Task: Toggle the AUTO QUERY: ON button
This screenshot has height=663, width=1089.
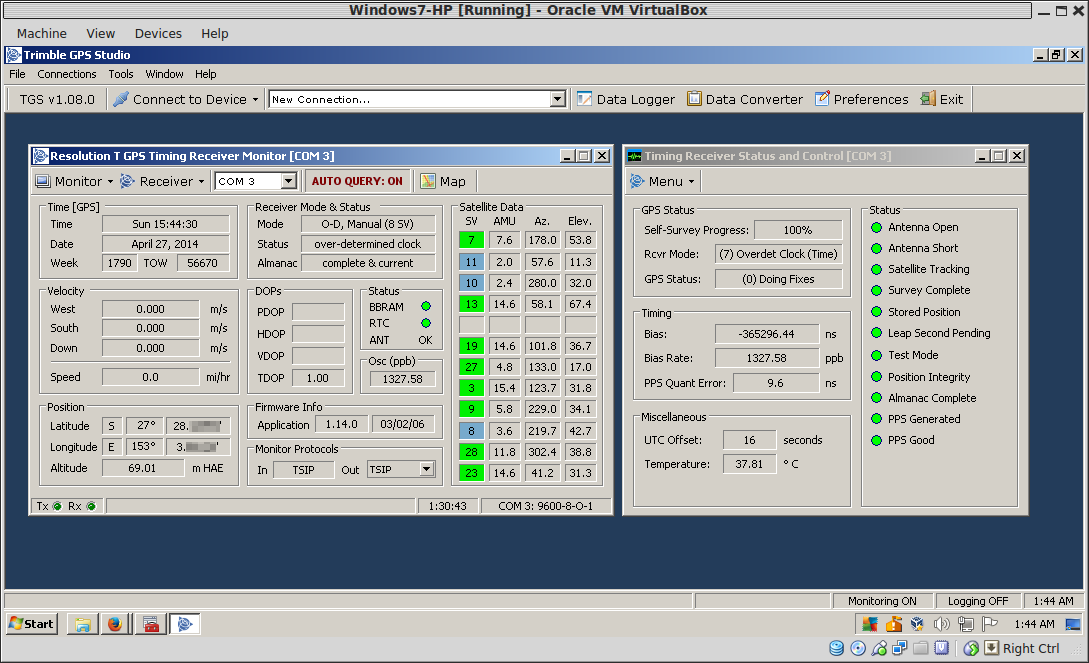Action: [x=357, y=181]
